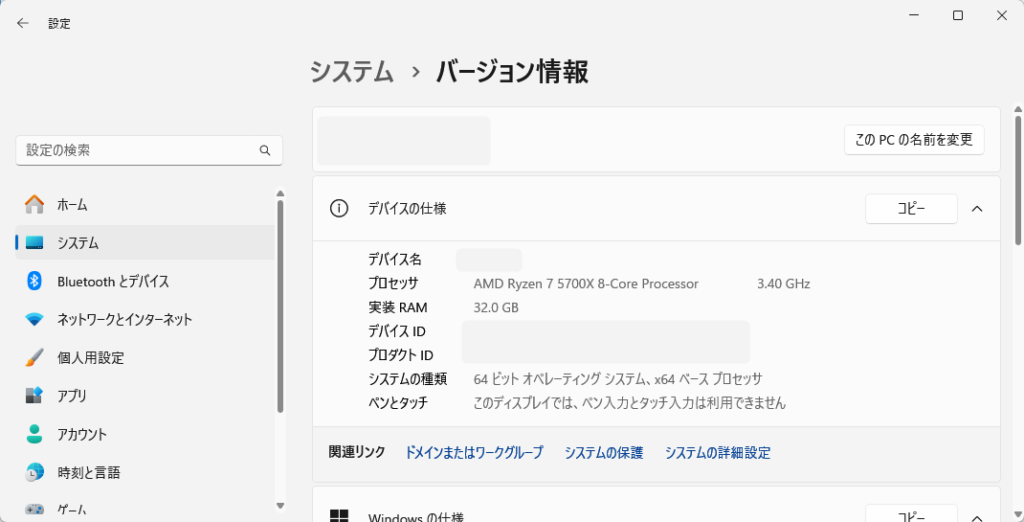The width and height of the screenshot is (1024, 522).
Task: Maximize the Settings window
Action: coord(957,16)
